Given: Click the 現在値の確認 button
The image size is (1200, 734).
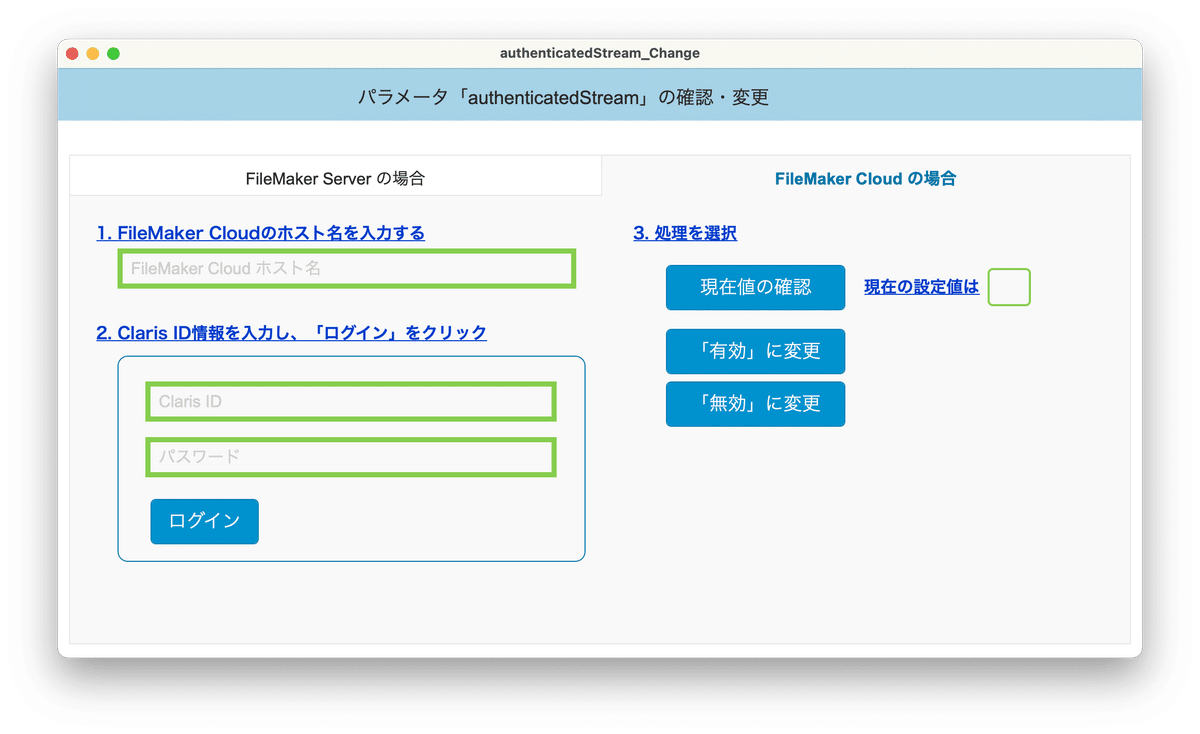Looking at the screenshot, I should click(x=755, y=288).
